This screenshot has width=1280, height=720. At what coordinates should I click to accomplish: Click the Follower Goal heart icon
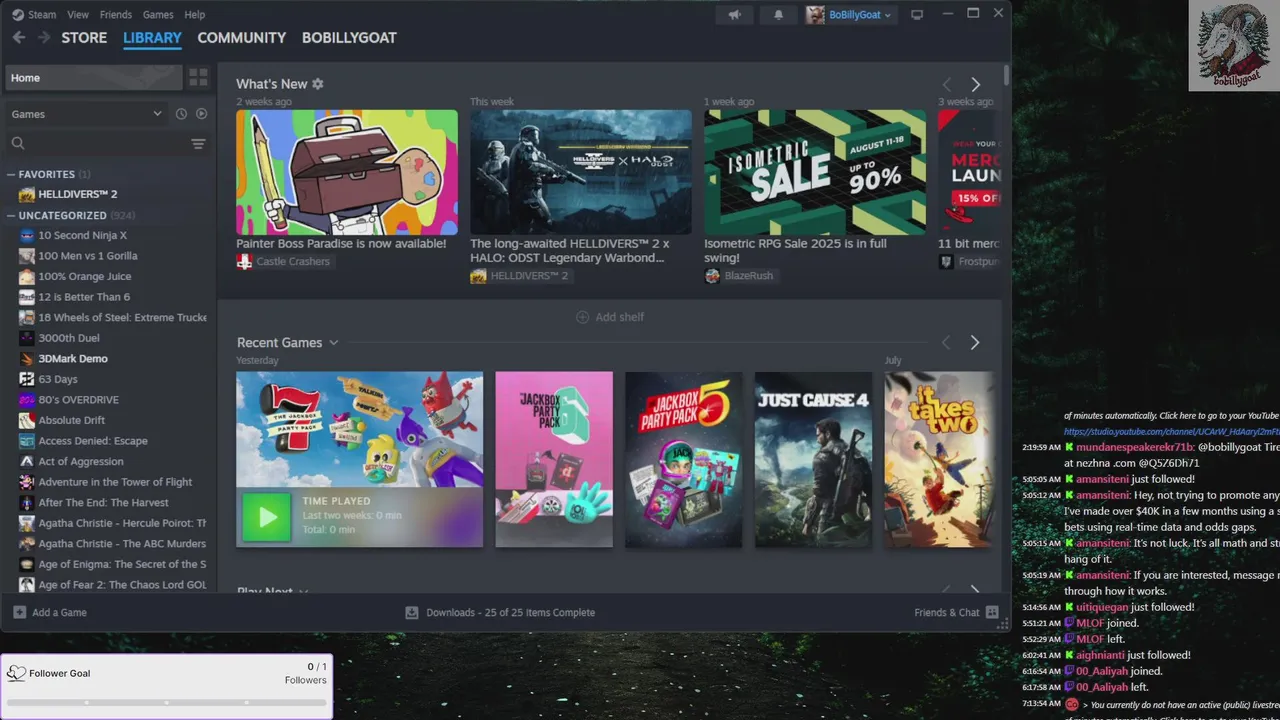pos(16,673)
